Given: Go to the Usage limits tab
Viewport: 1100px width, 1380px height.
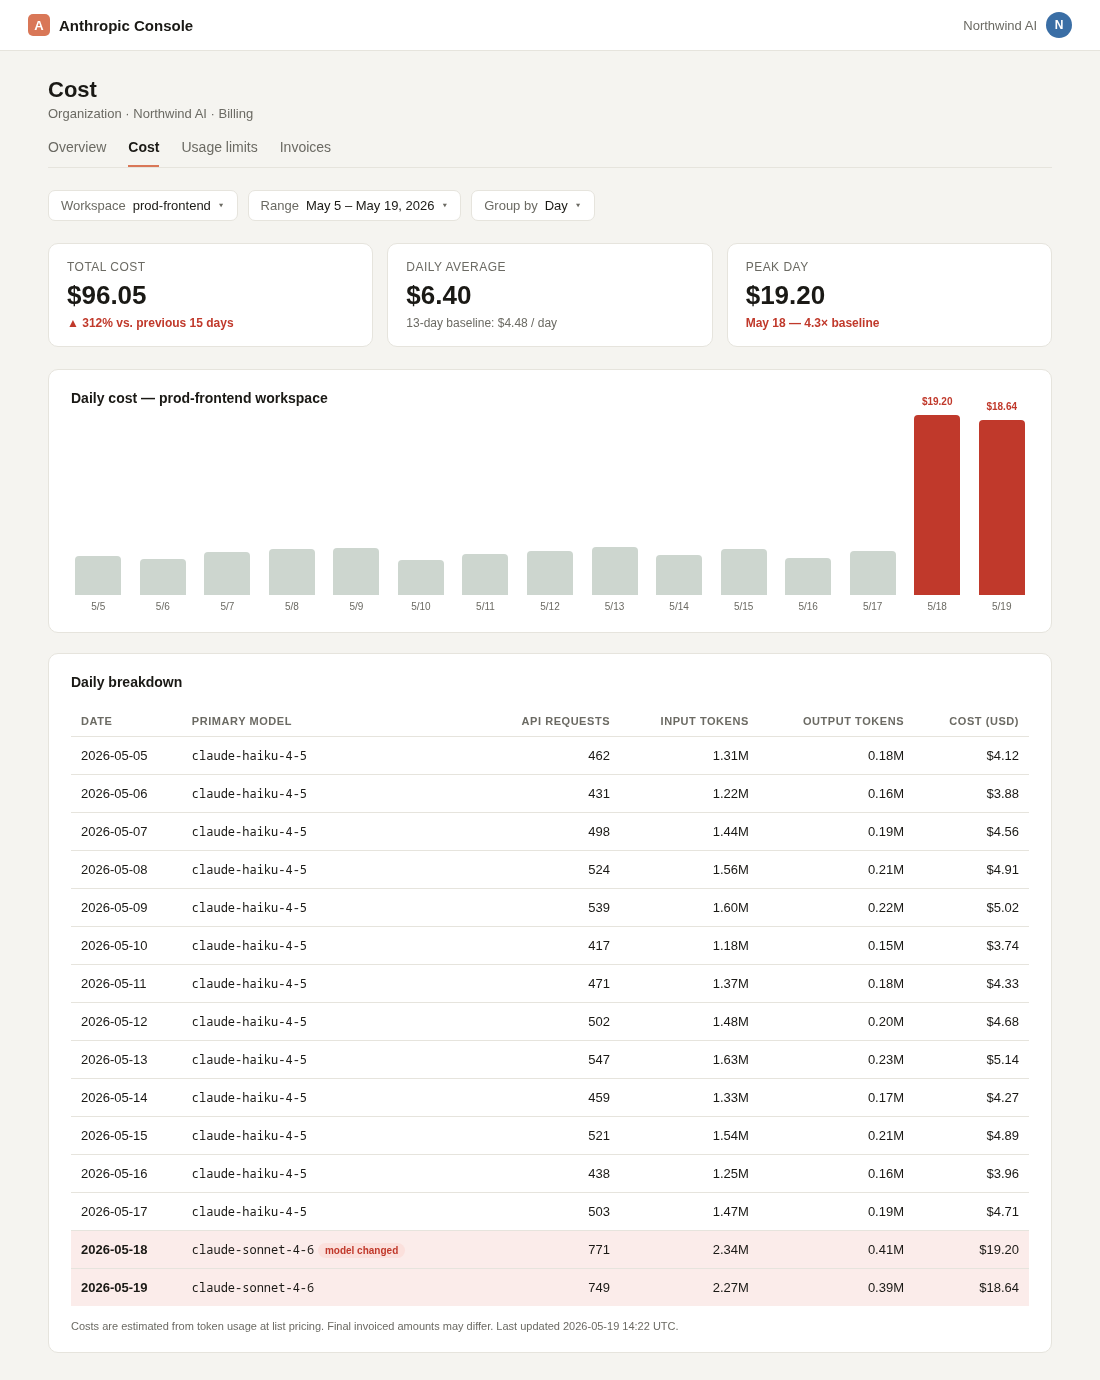Looking at the screenshot, I should pyautogui.click(x=219, y=147).
